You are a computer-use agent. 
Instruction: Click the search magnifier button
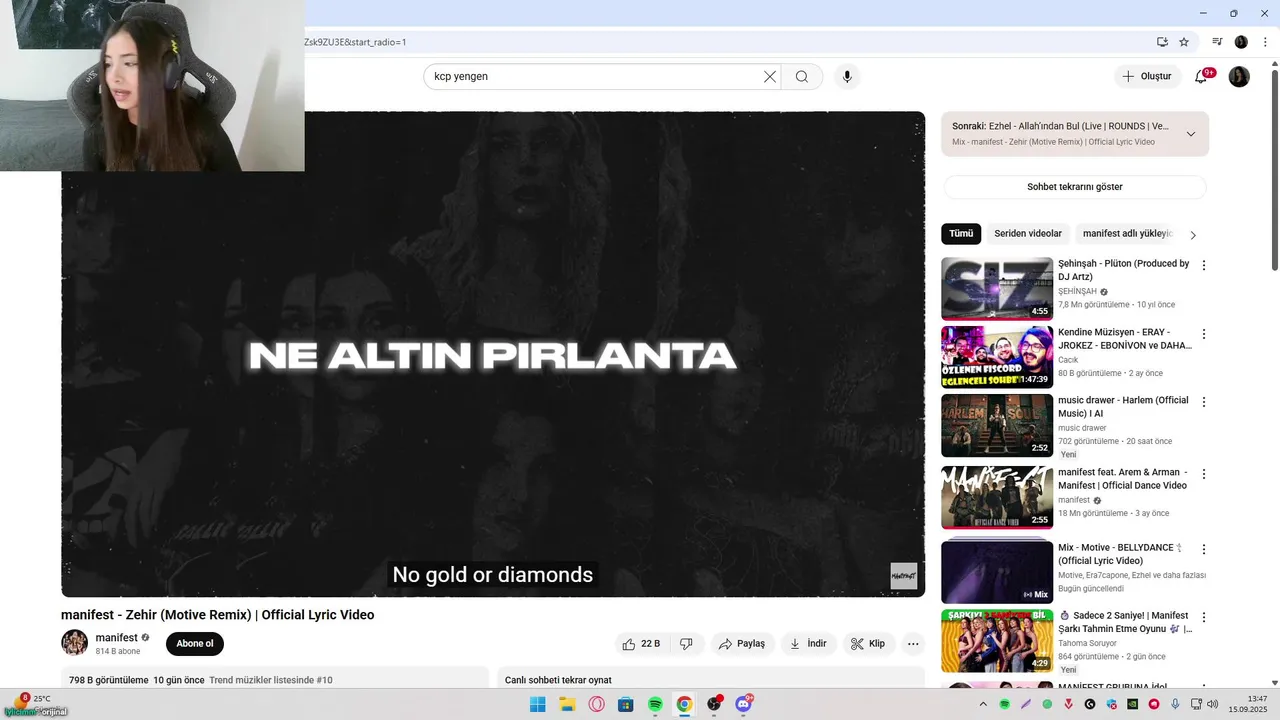802,76
